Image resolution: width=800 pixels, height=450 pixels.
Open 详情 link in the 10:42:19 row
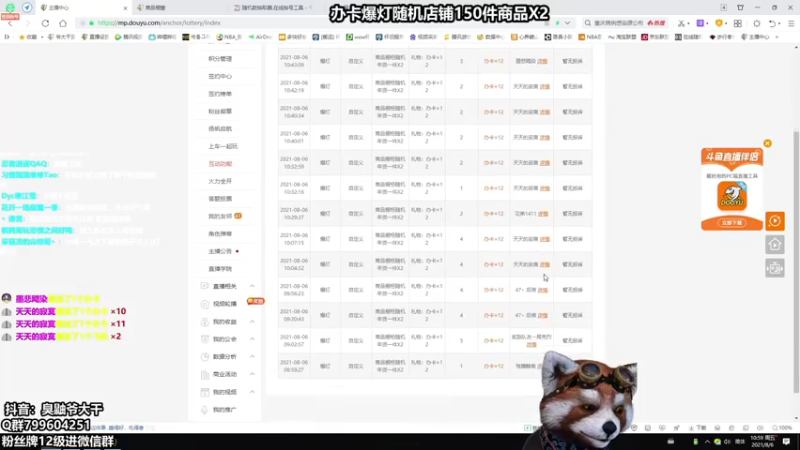545,87
